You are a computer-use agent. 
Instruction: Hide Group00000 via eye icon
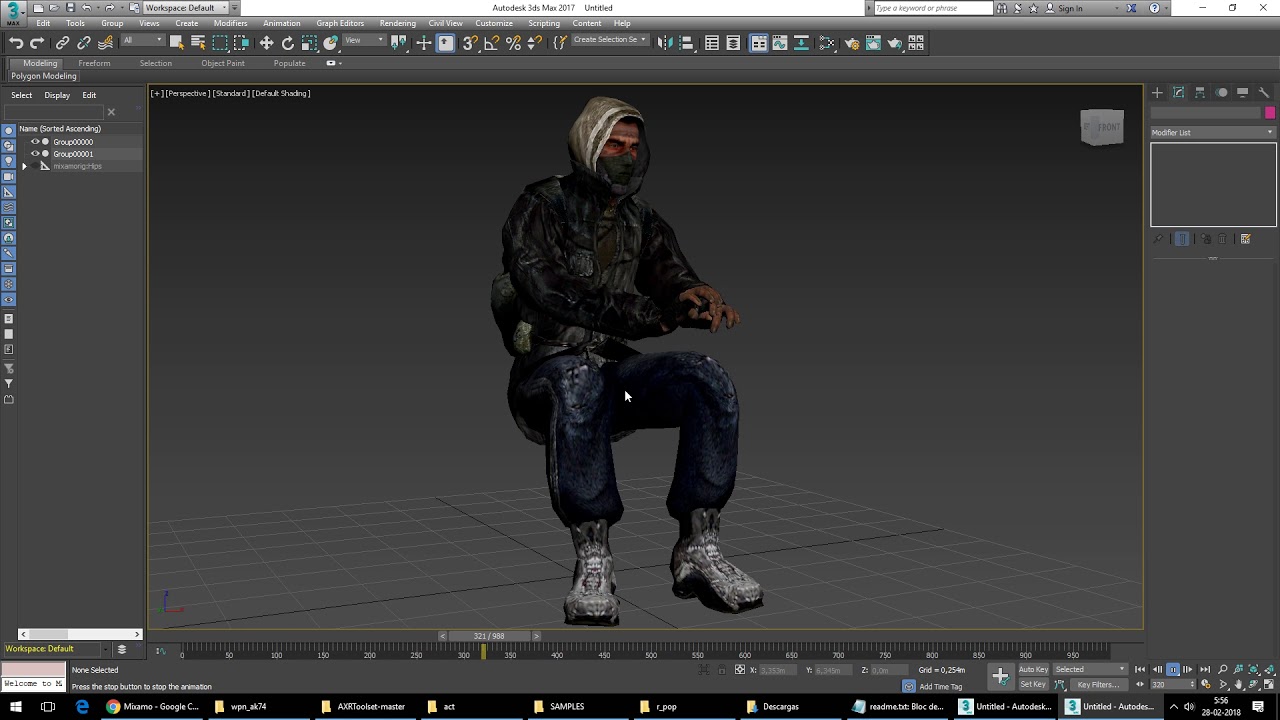point(35,142)
